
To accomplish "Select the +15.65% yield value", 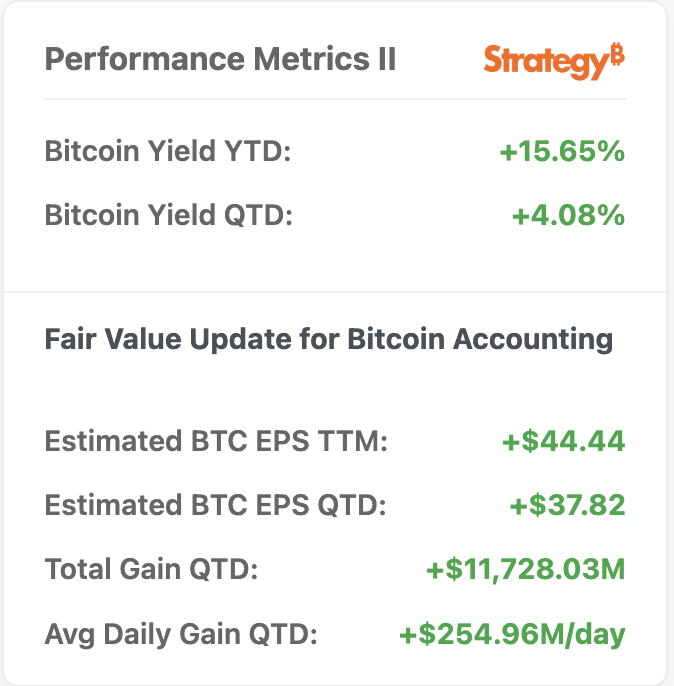I will (562, 152).
